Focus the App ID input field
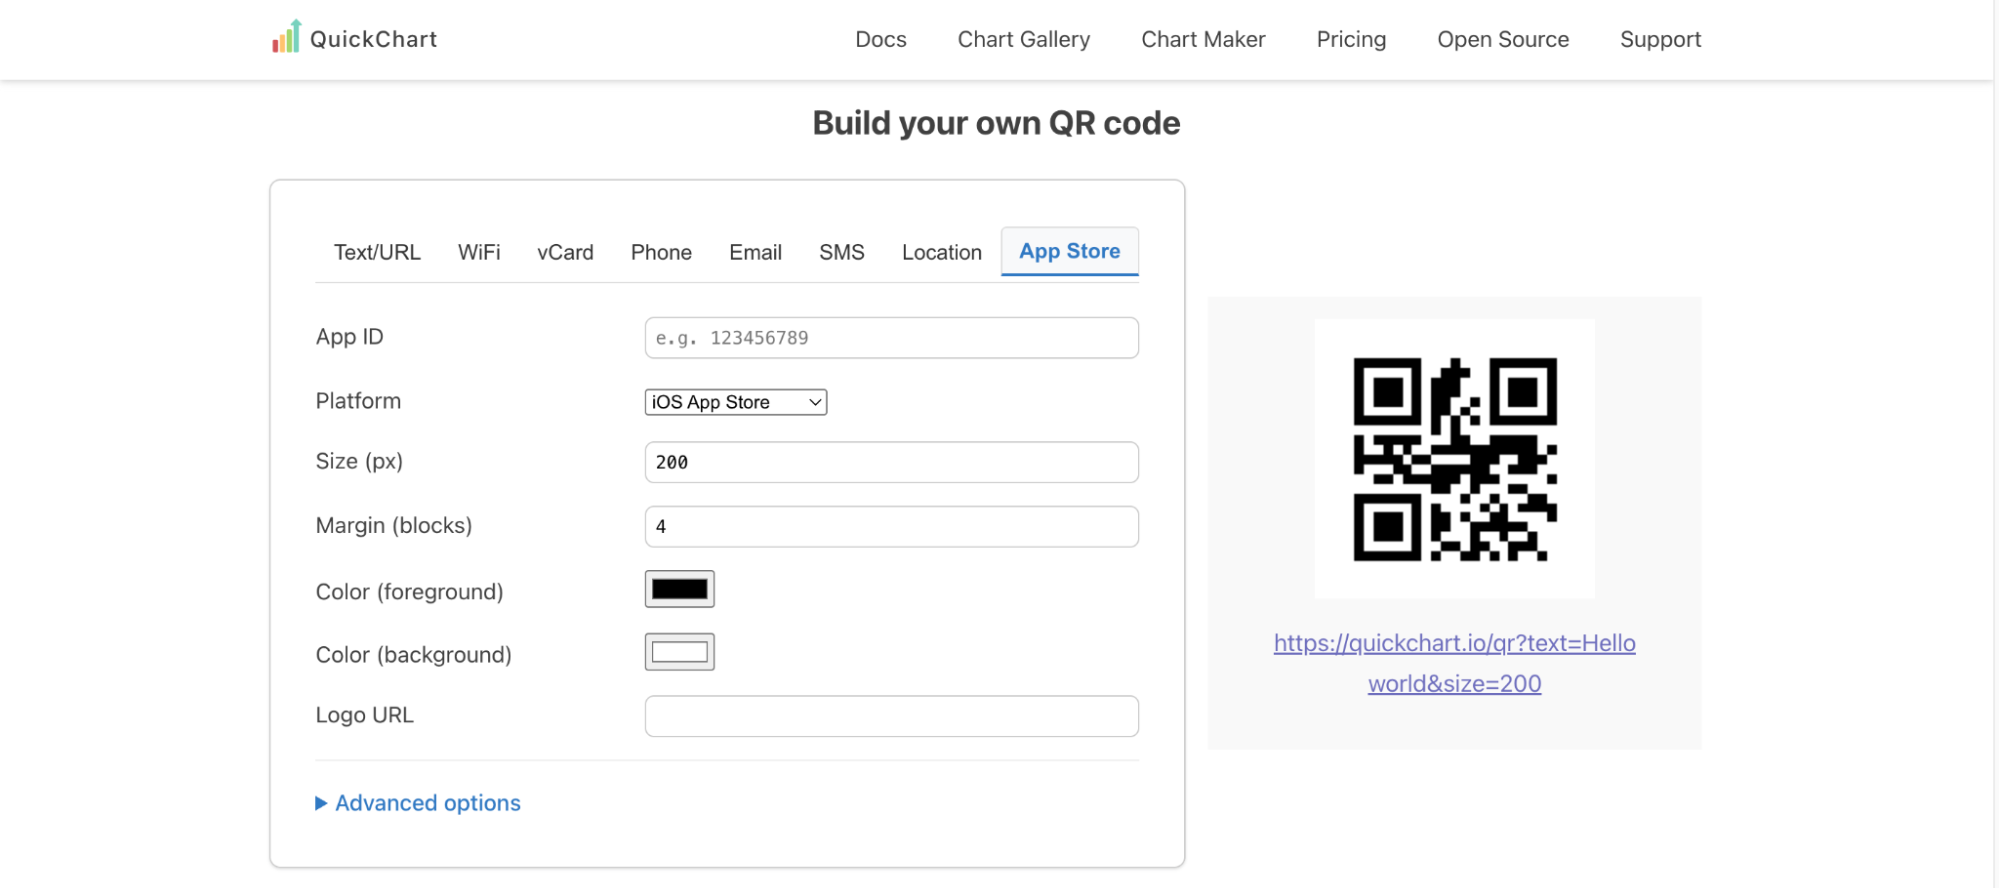The image size is (1999, 889). [x=891, y=338]
